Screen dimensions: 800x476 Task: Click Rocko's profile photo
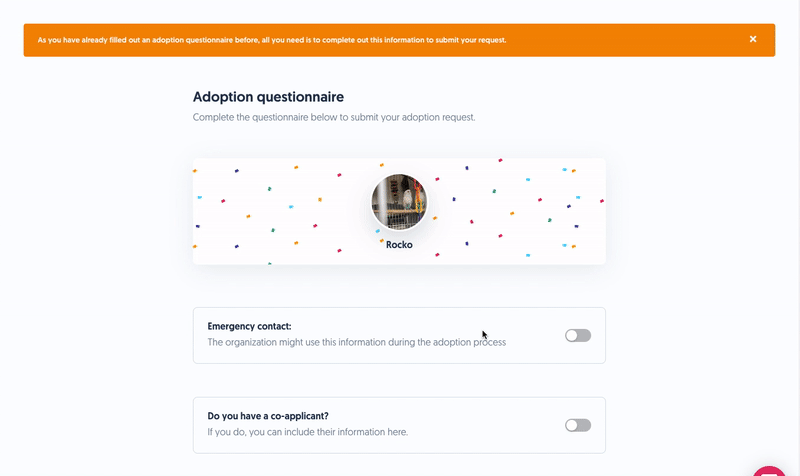pos(400,201)
